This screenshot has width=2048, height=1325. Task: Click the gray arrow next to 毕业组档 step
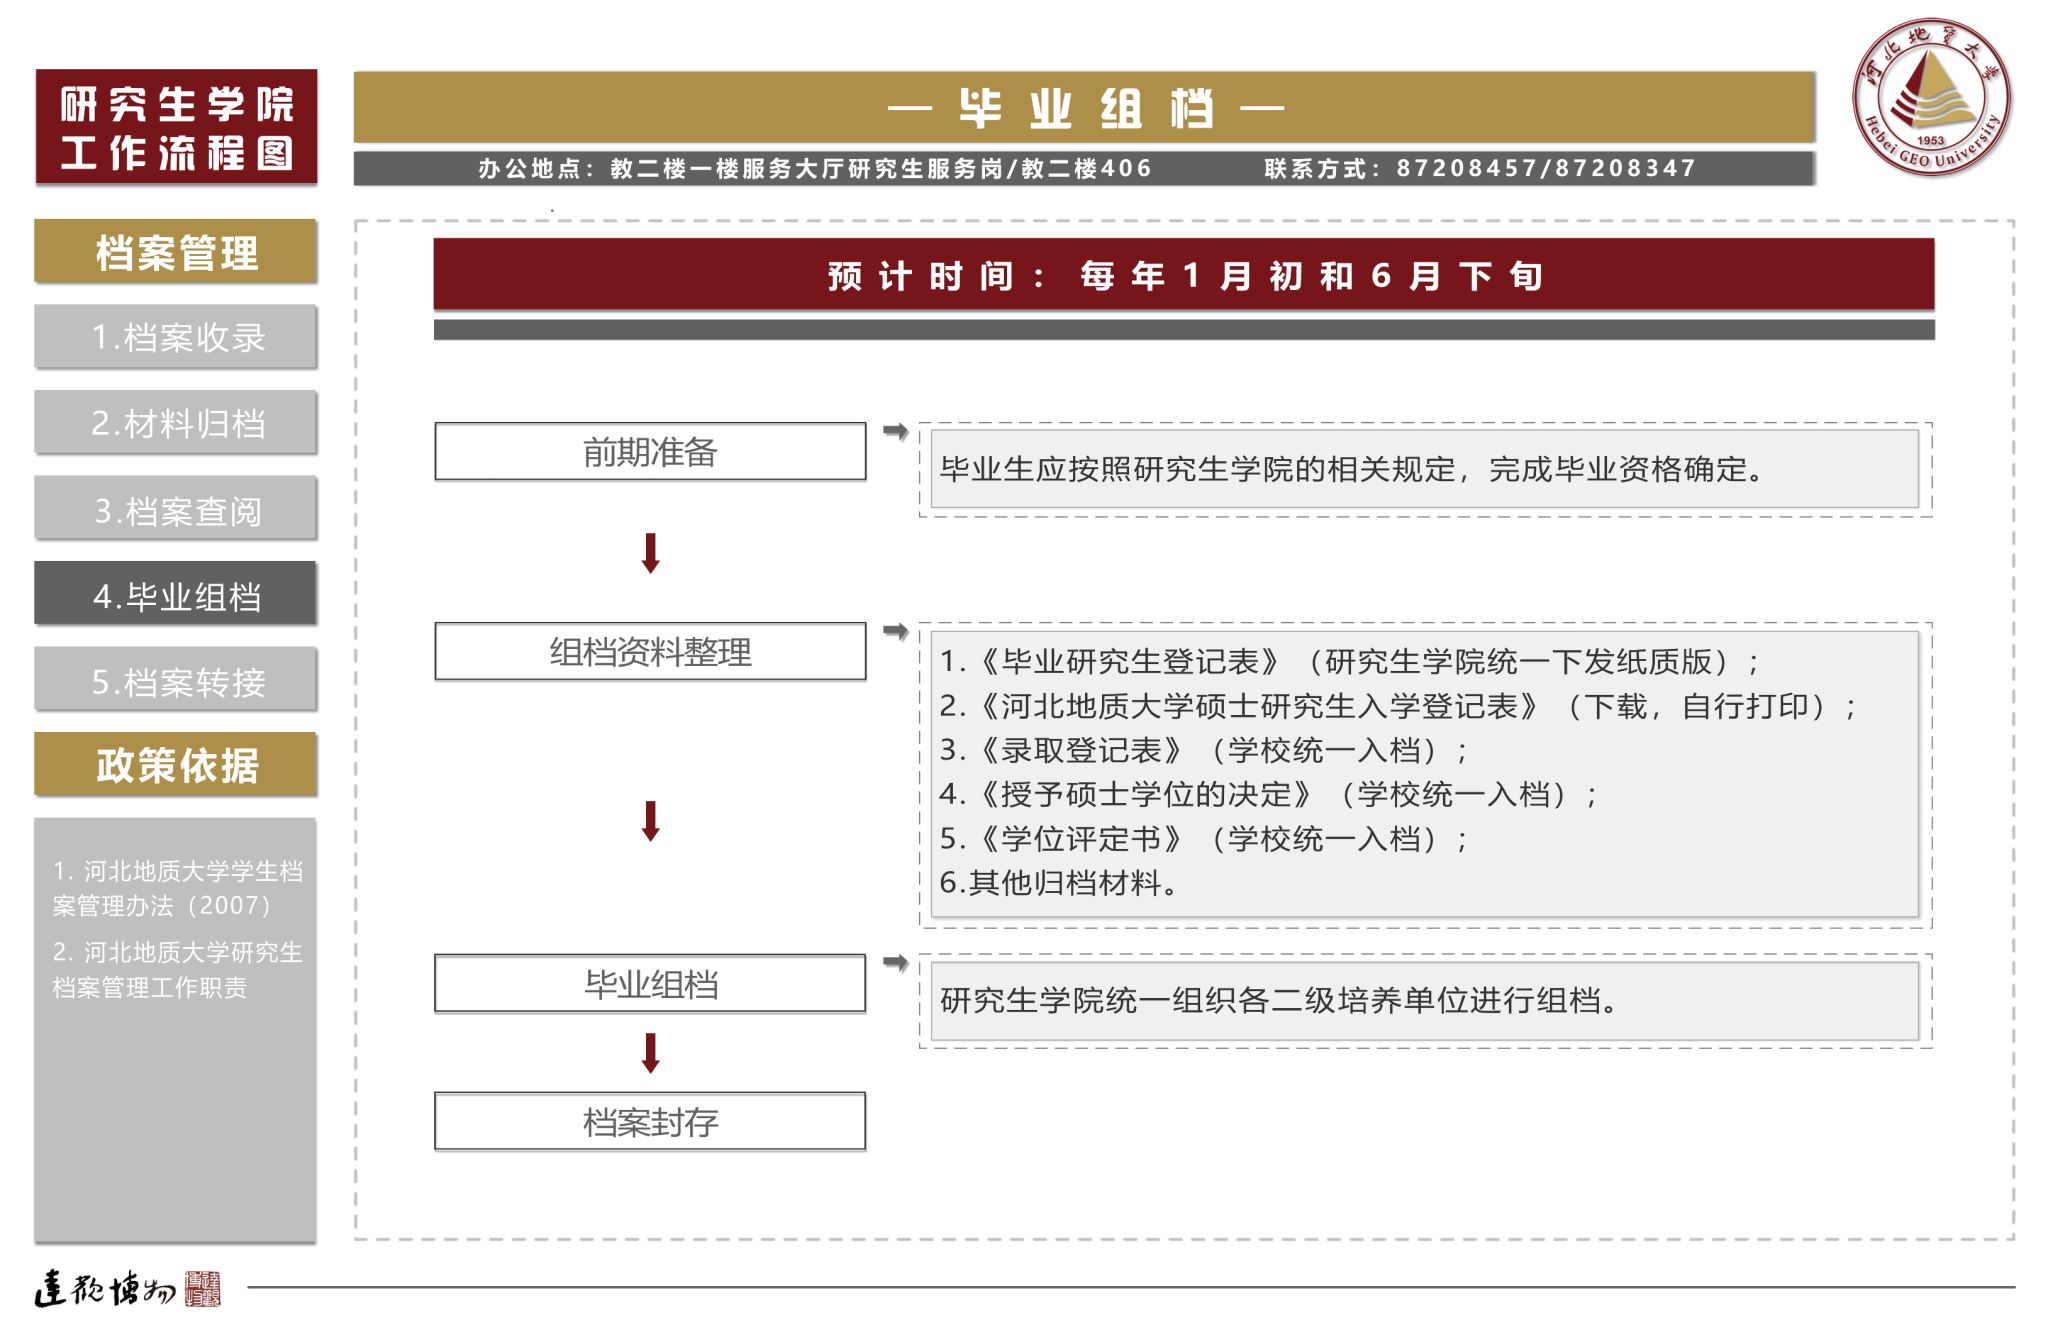[895, 963]
